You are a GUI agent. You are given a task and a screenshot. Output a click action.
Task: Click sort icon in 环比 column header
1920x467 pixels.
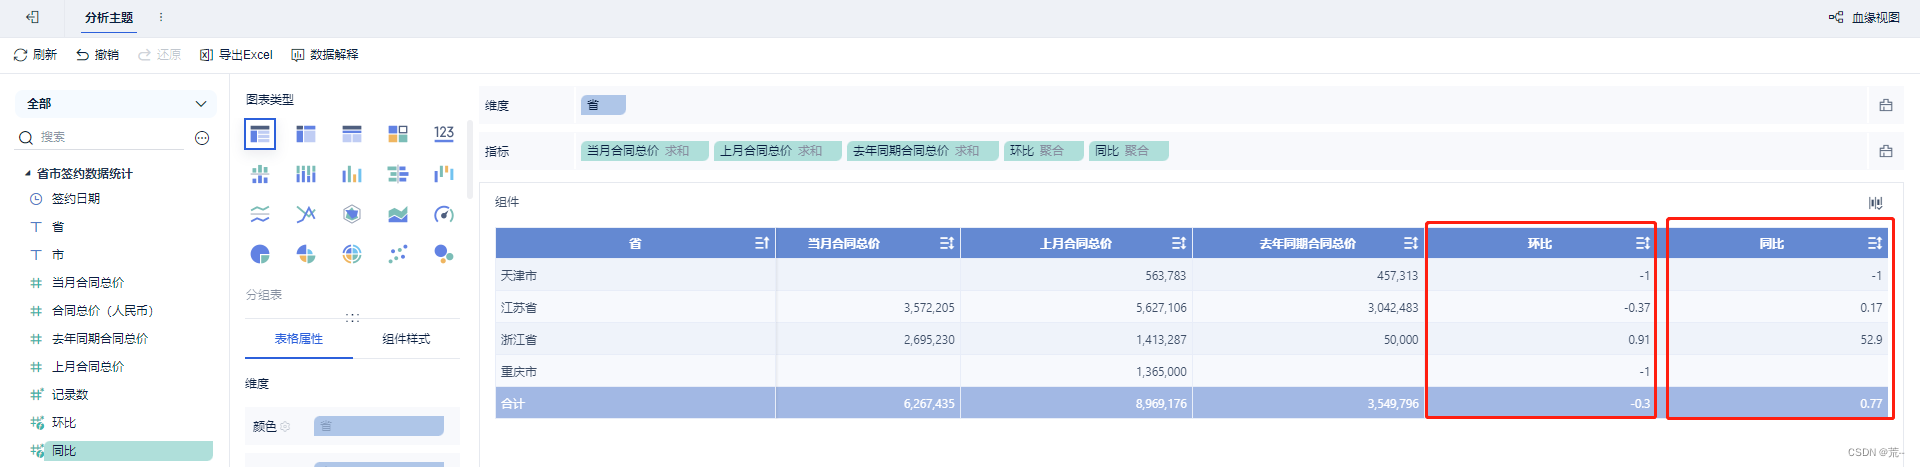coord(1643,243)
